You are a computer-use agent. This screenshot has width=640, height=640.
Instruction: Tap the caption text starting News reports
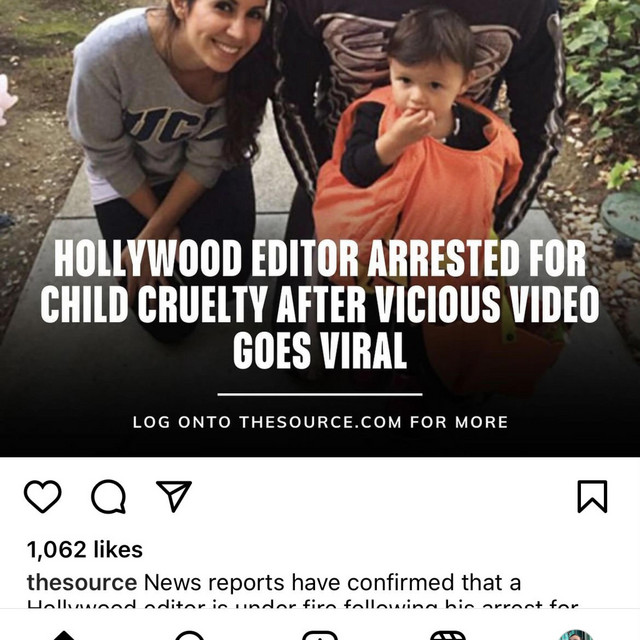[332, 582]
